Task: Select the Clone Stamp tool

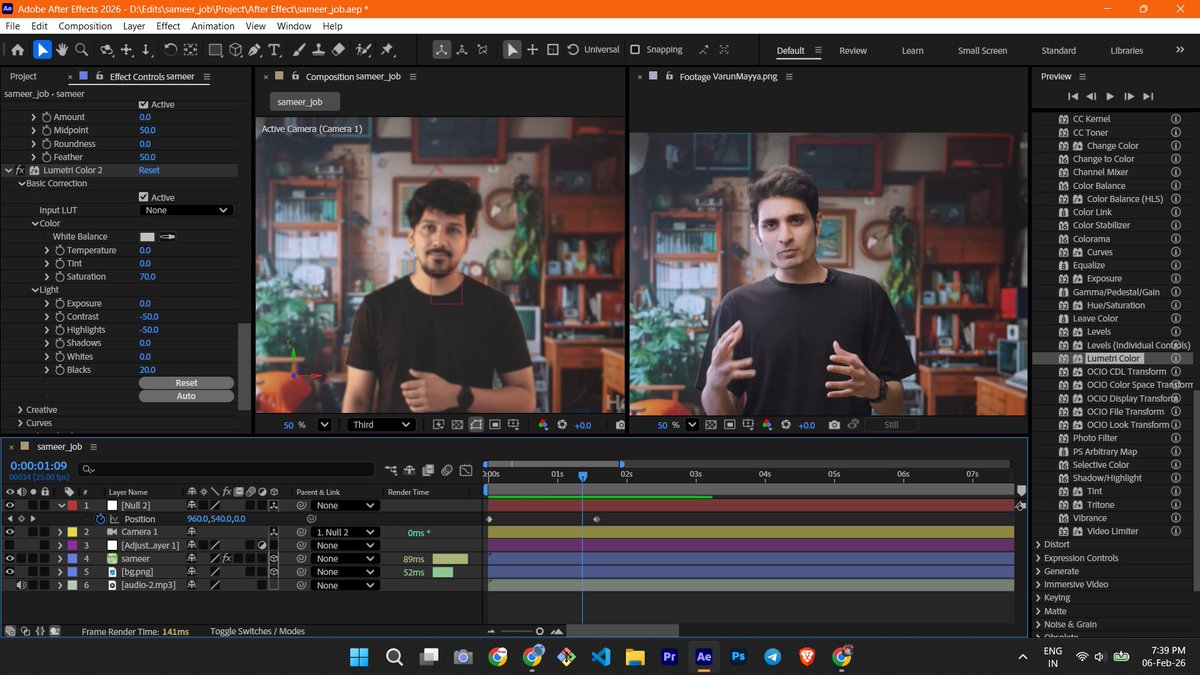Action: [x=318, y=49]
